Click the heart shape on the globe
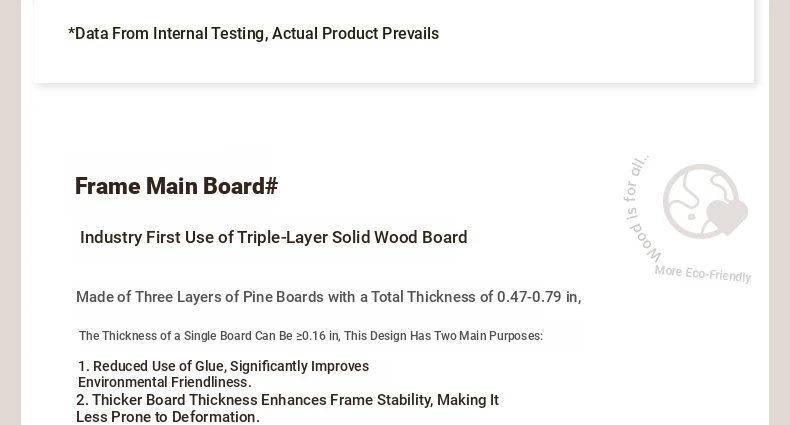This screenshot has width=790, height=425. 727,216
